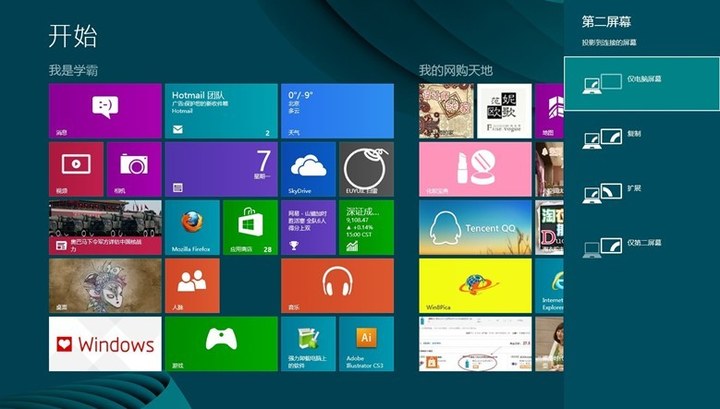Click the 我的网购天地 group title
Screen dimensions: 720x409
coord(456,71)
